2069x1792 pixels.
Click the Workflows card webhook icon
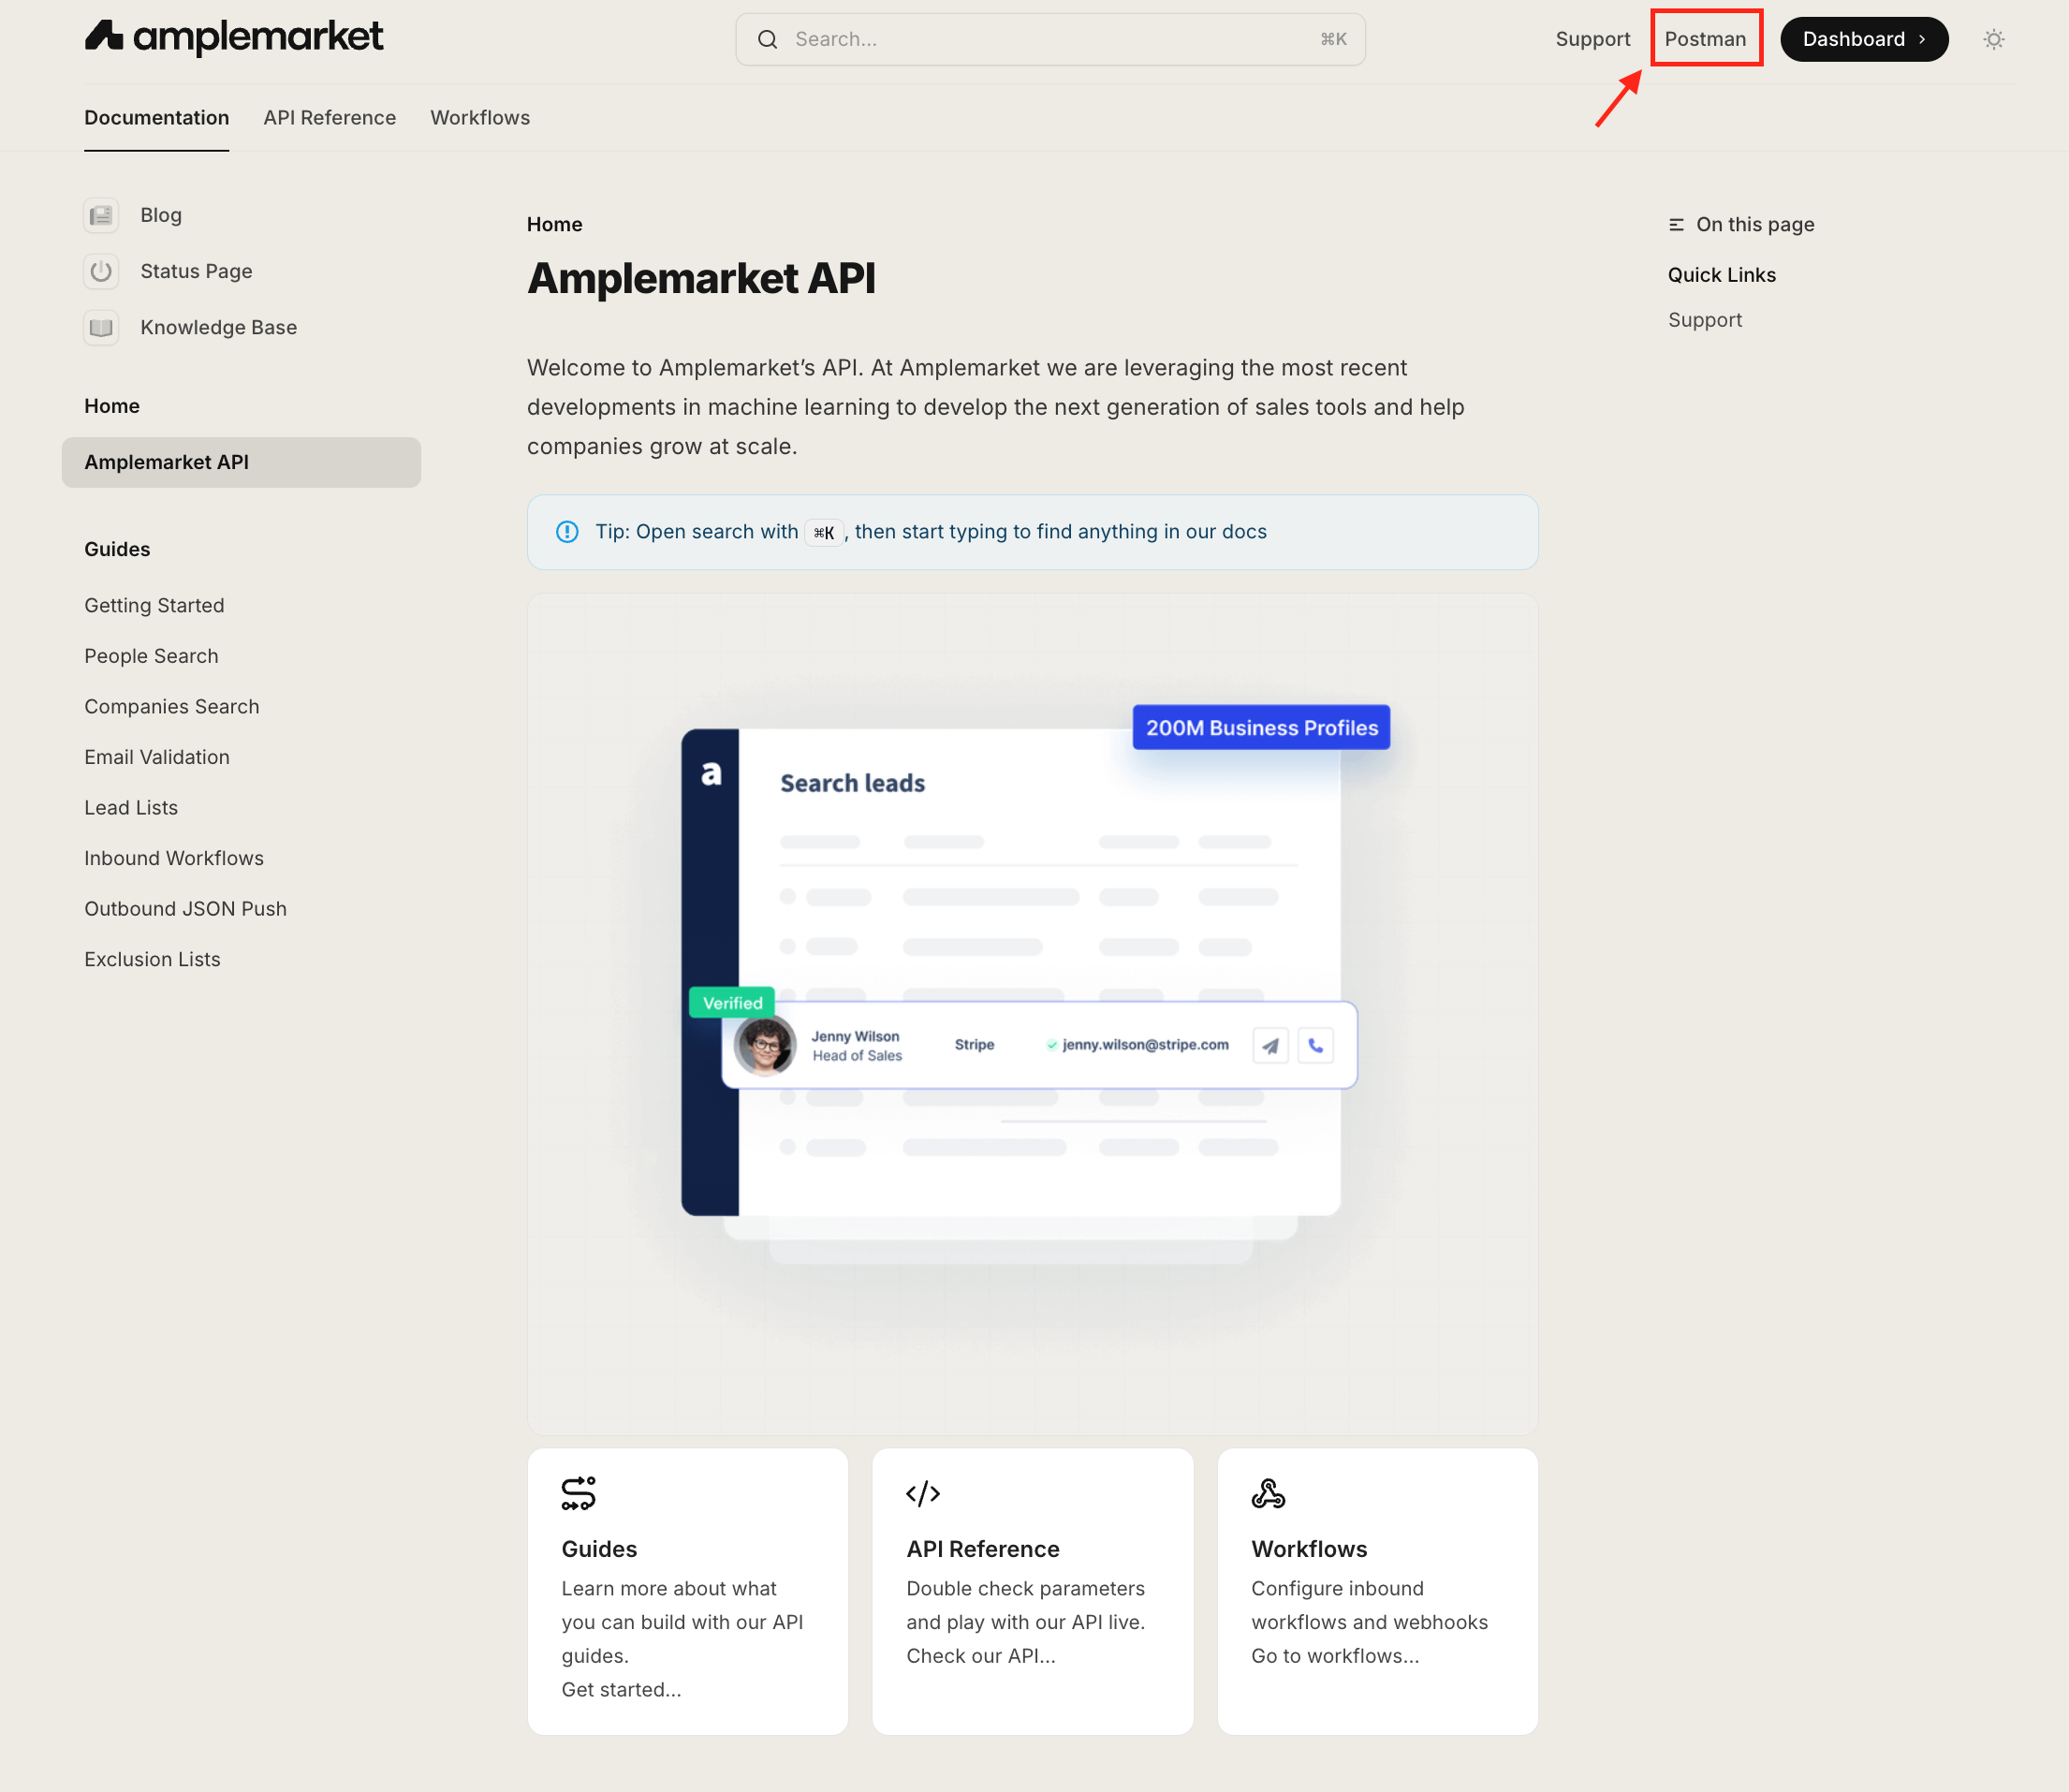click(x=1267, y=1493)
